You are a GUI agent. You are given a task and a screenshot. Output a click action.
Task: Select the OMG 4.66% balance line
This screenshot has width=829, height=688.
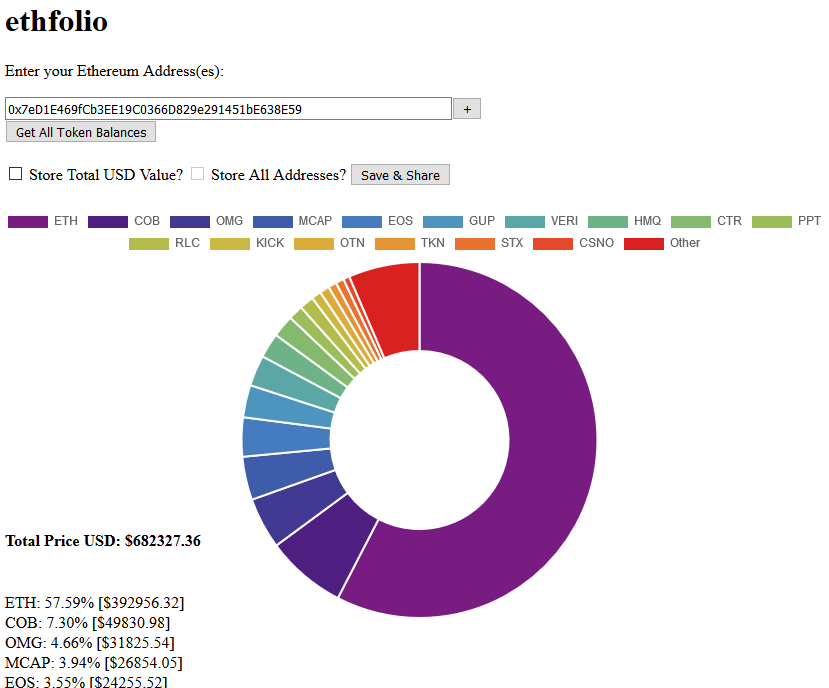pos(90,643)
